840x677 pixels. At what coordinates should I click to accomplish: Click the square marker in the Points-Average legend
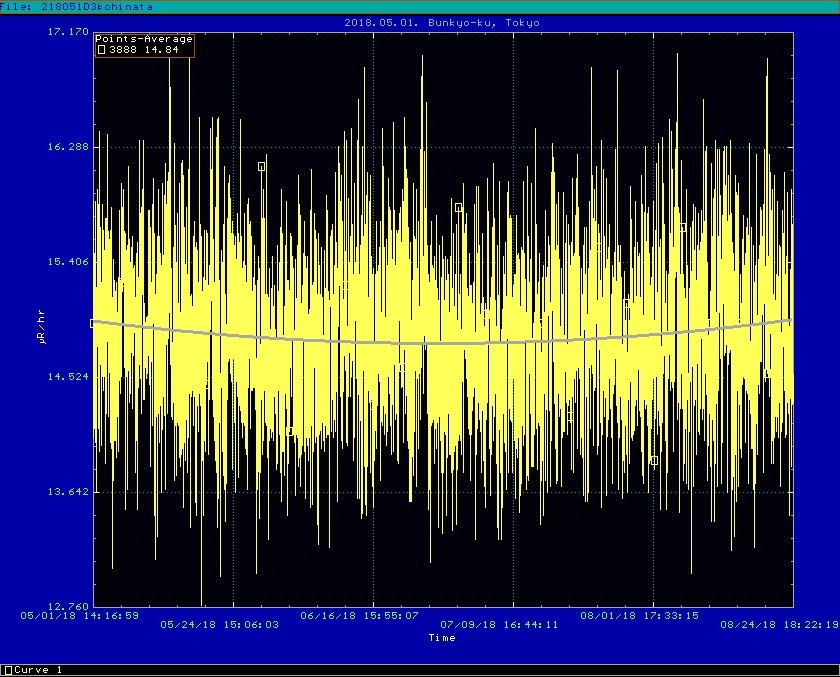tap(101, 49)
